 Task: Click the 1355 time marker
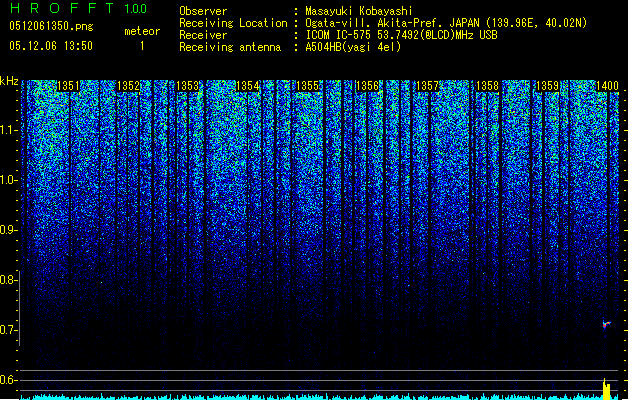pos(308,86)
